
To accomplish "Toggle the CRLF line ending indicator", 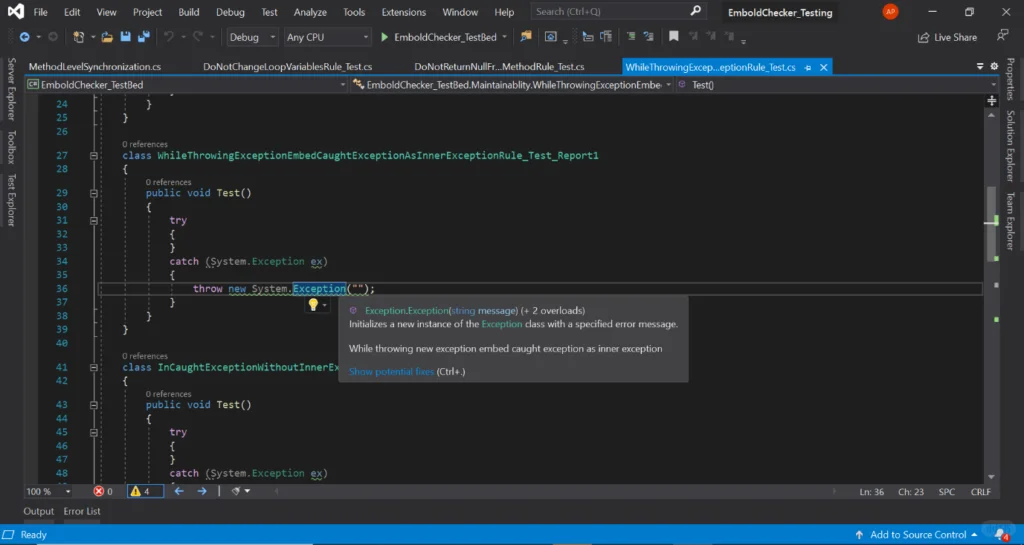I will coord(980,492).
